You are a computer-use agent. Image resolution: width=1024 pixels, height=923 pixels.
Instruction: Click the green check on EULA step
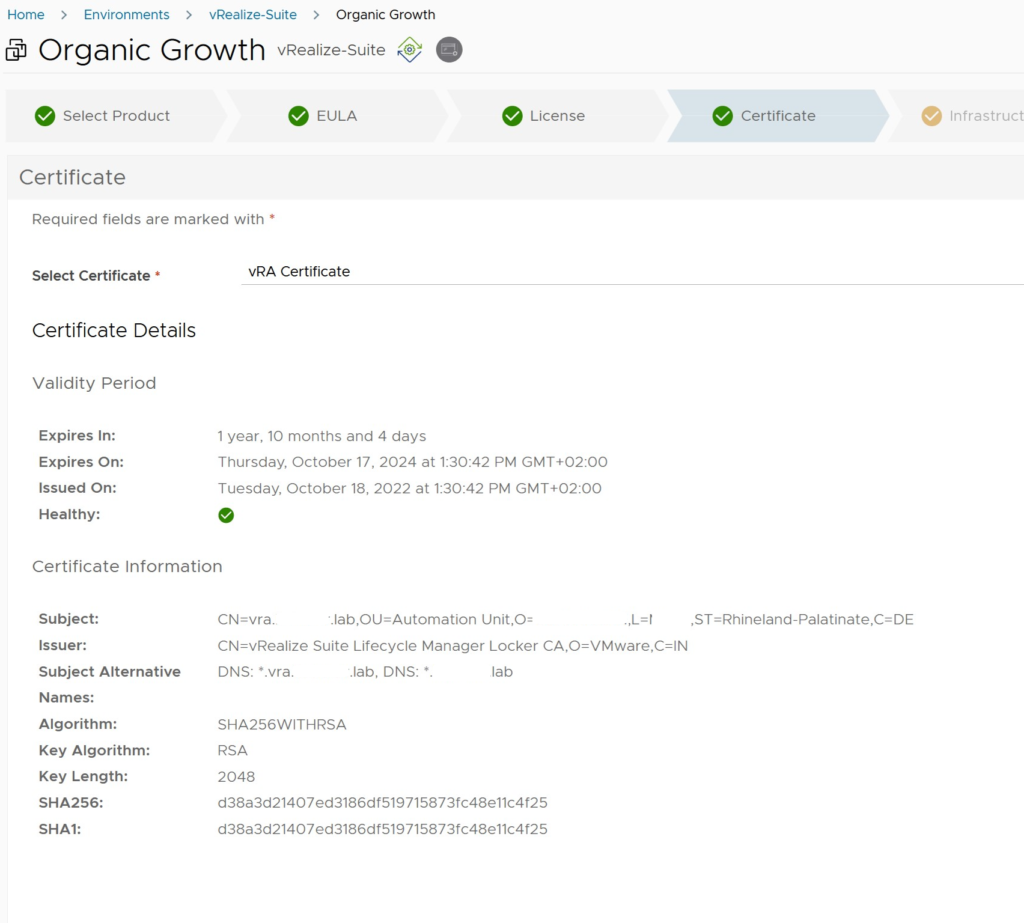coord(298,116)
